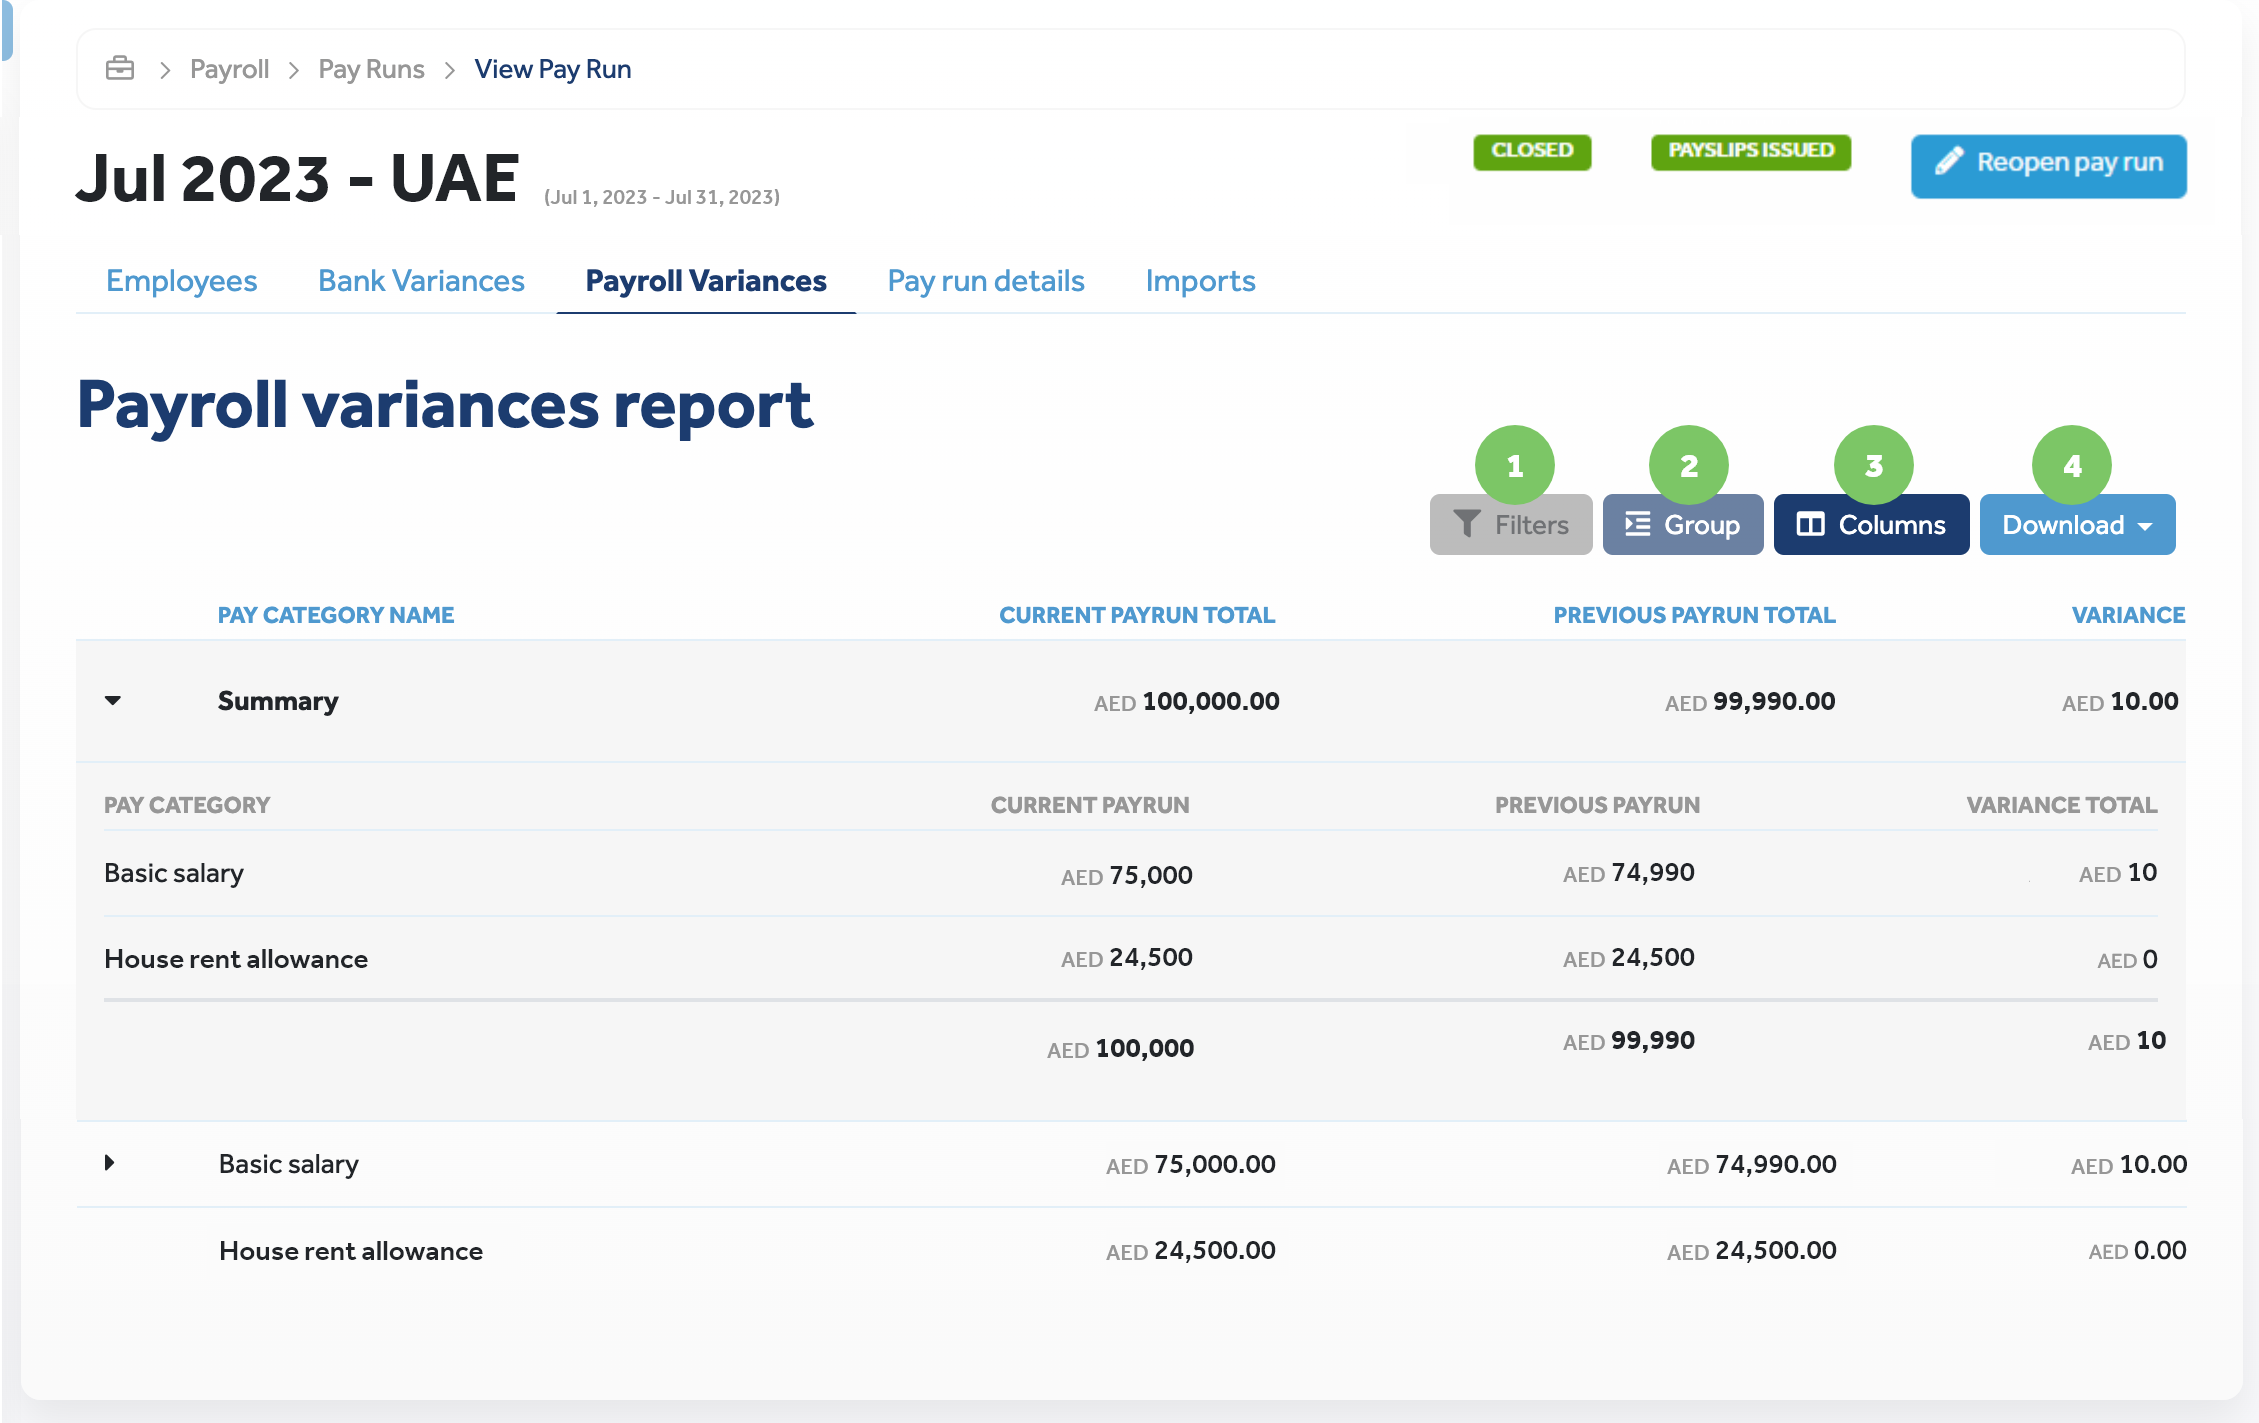Image resolution: width=2259 pixels, height=1423 pixels.
Task: Click AED 75,000.00 in Basic salary row
Action: pos(1190,1164)
